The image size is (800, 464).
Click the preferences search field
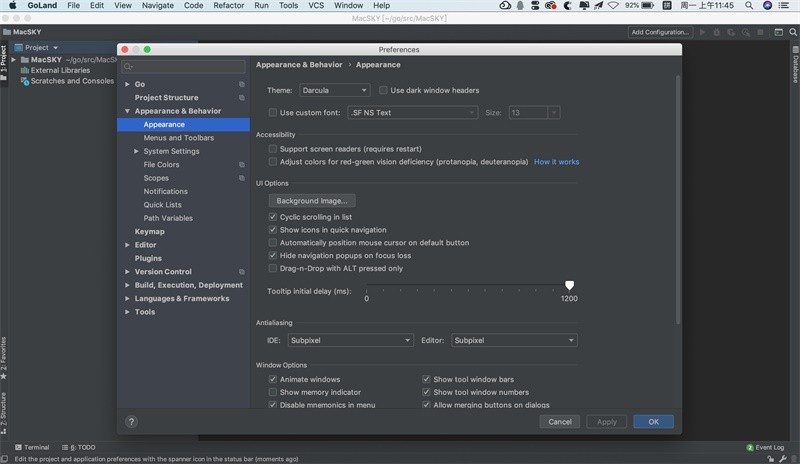click(184, 66)
